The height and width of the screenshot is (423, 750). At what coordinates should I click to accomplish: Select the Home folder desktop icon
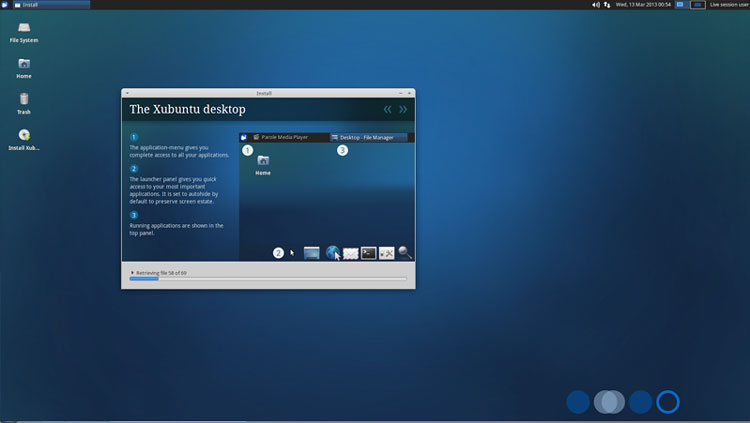24,68
